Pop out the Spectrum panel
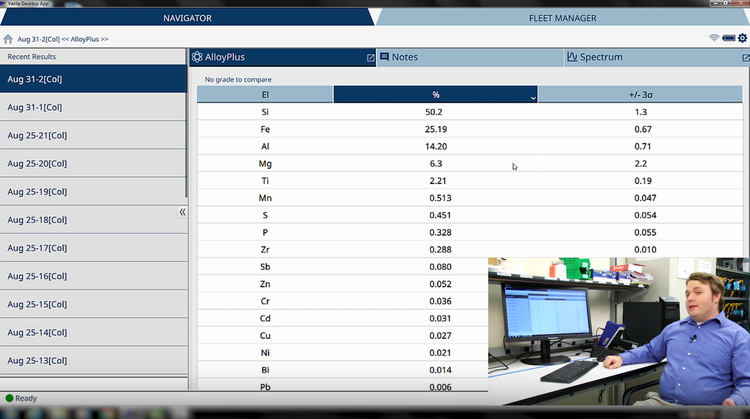 (743, 58)
